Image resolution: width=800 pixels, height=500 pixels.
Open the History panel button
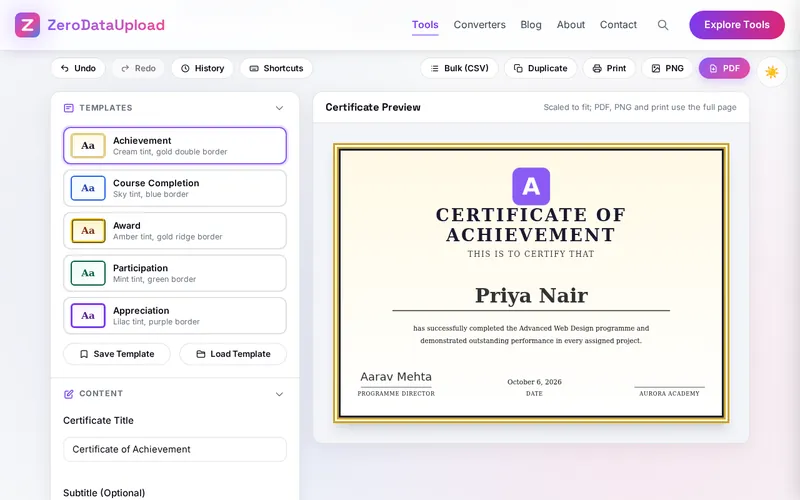coord(203,68)
